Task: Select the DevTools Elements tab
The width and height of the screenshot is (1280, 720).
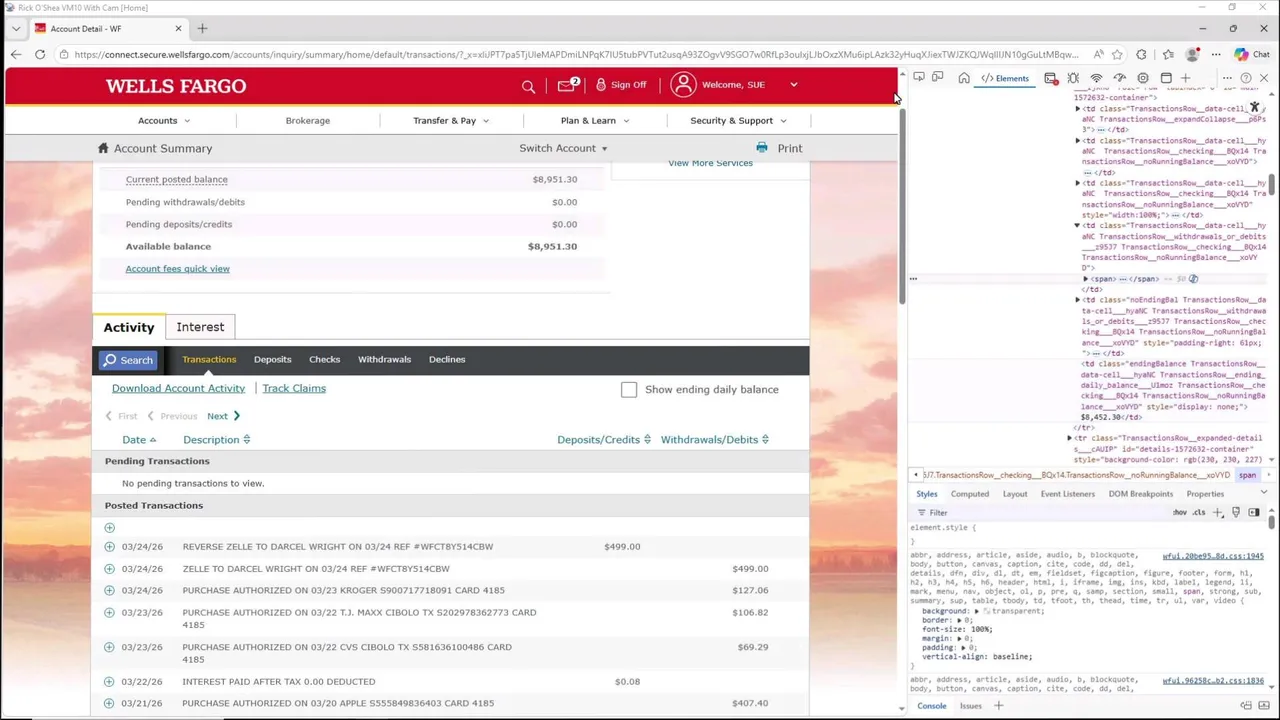Action: coord(1005,78)
